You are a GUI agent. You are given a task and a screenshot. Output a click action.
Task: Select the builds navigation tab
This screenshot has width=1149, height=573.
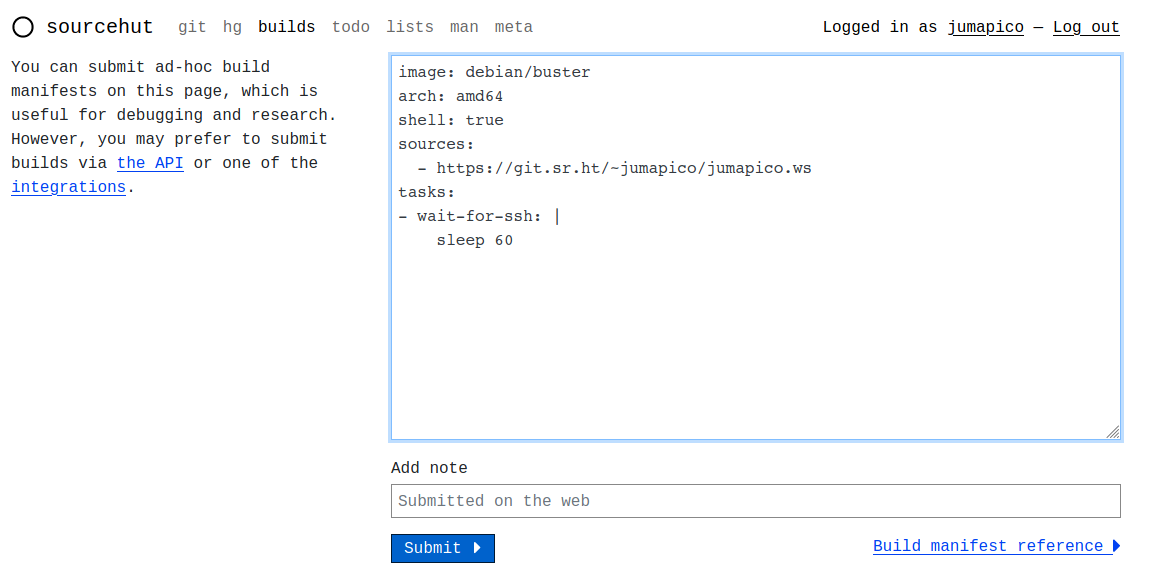[286, 27]
